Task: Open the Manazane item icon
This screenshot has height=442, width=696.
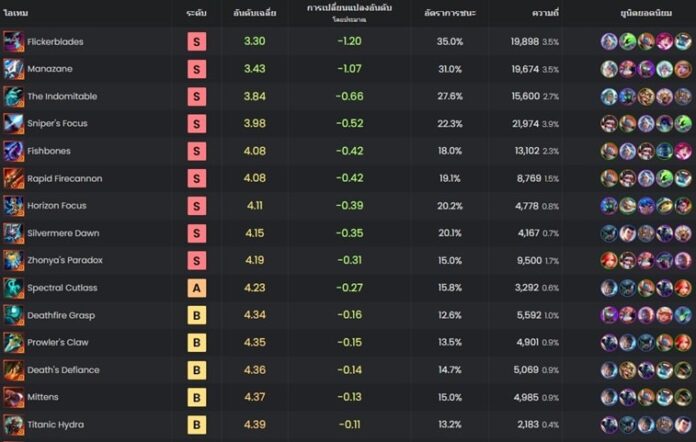Action: tap(14, 69)
